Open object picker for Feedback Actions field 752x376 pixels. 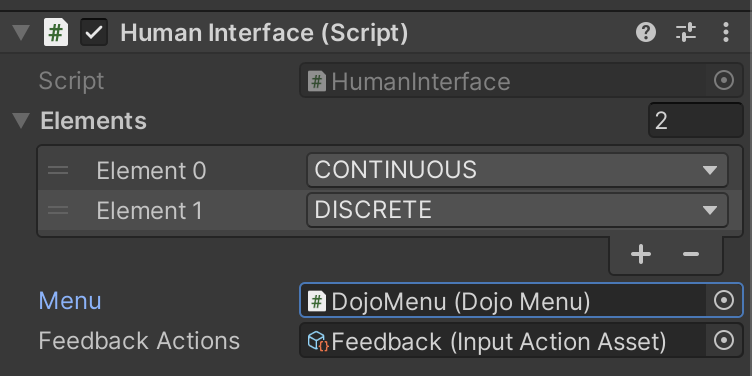pos(724,341)
